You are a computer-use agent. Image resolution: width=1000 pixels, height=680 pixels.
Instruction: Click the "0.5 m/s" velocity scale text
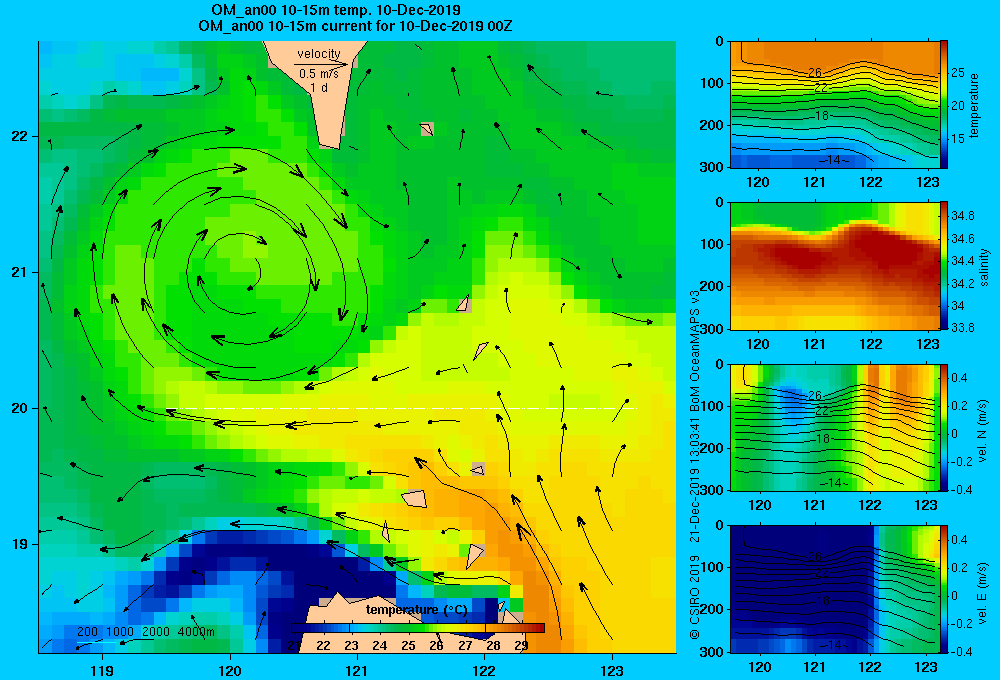(319, 74)
